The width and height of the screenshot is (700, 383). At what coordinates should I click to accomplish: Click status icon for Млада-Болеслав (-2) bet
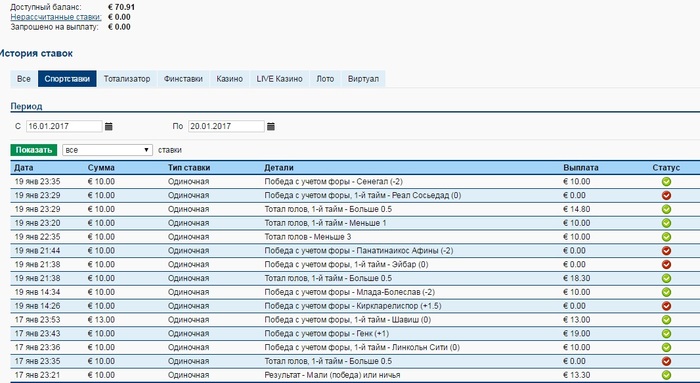click(x=666, y=292)
